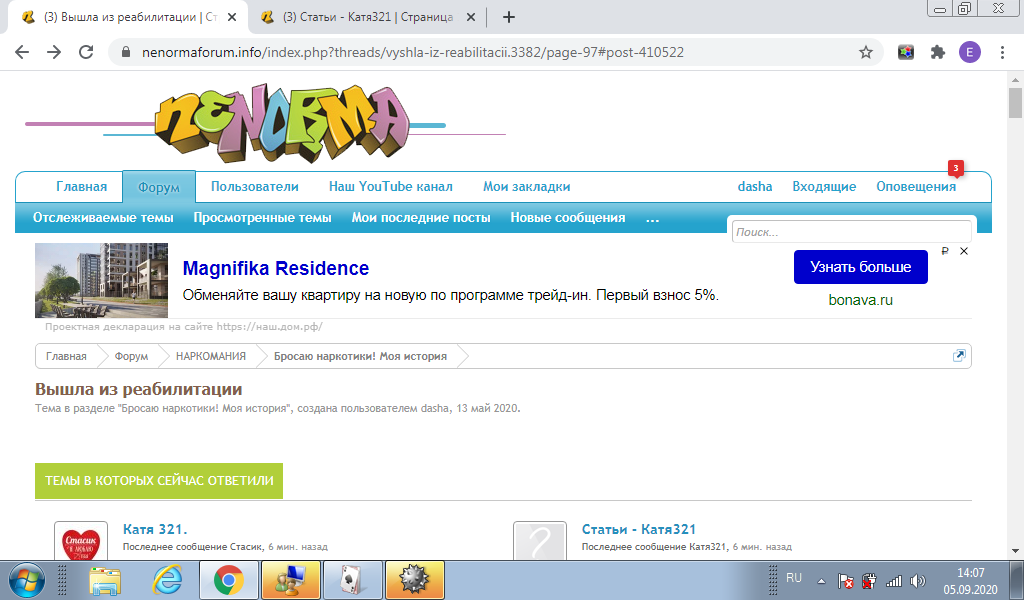Click the forum search field

[850, 232]
